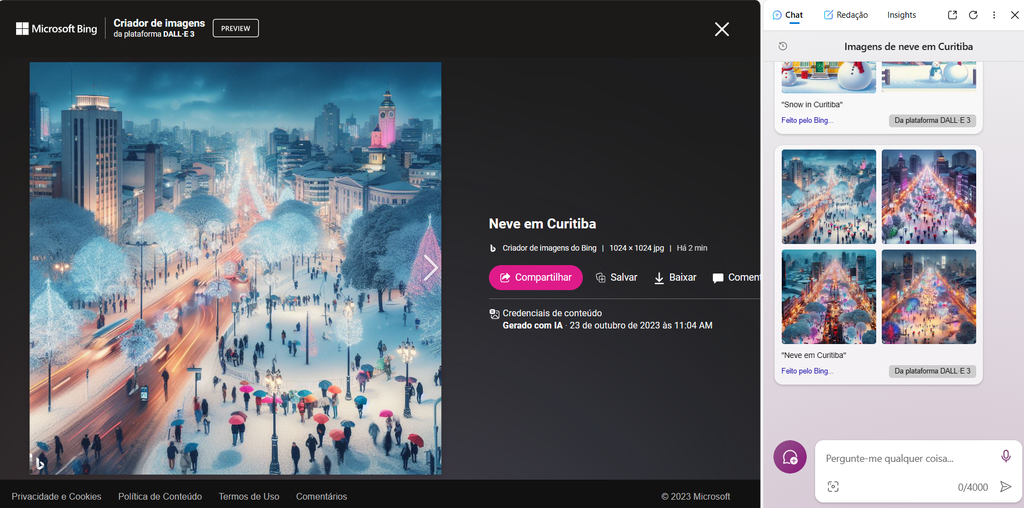Select the Chat tab

coord(787,15)
